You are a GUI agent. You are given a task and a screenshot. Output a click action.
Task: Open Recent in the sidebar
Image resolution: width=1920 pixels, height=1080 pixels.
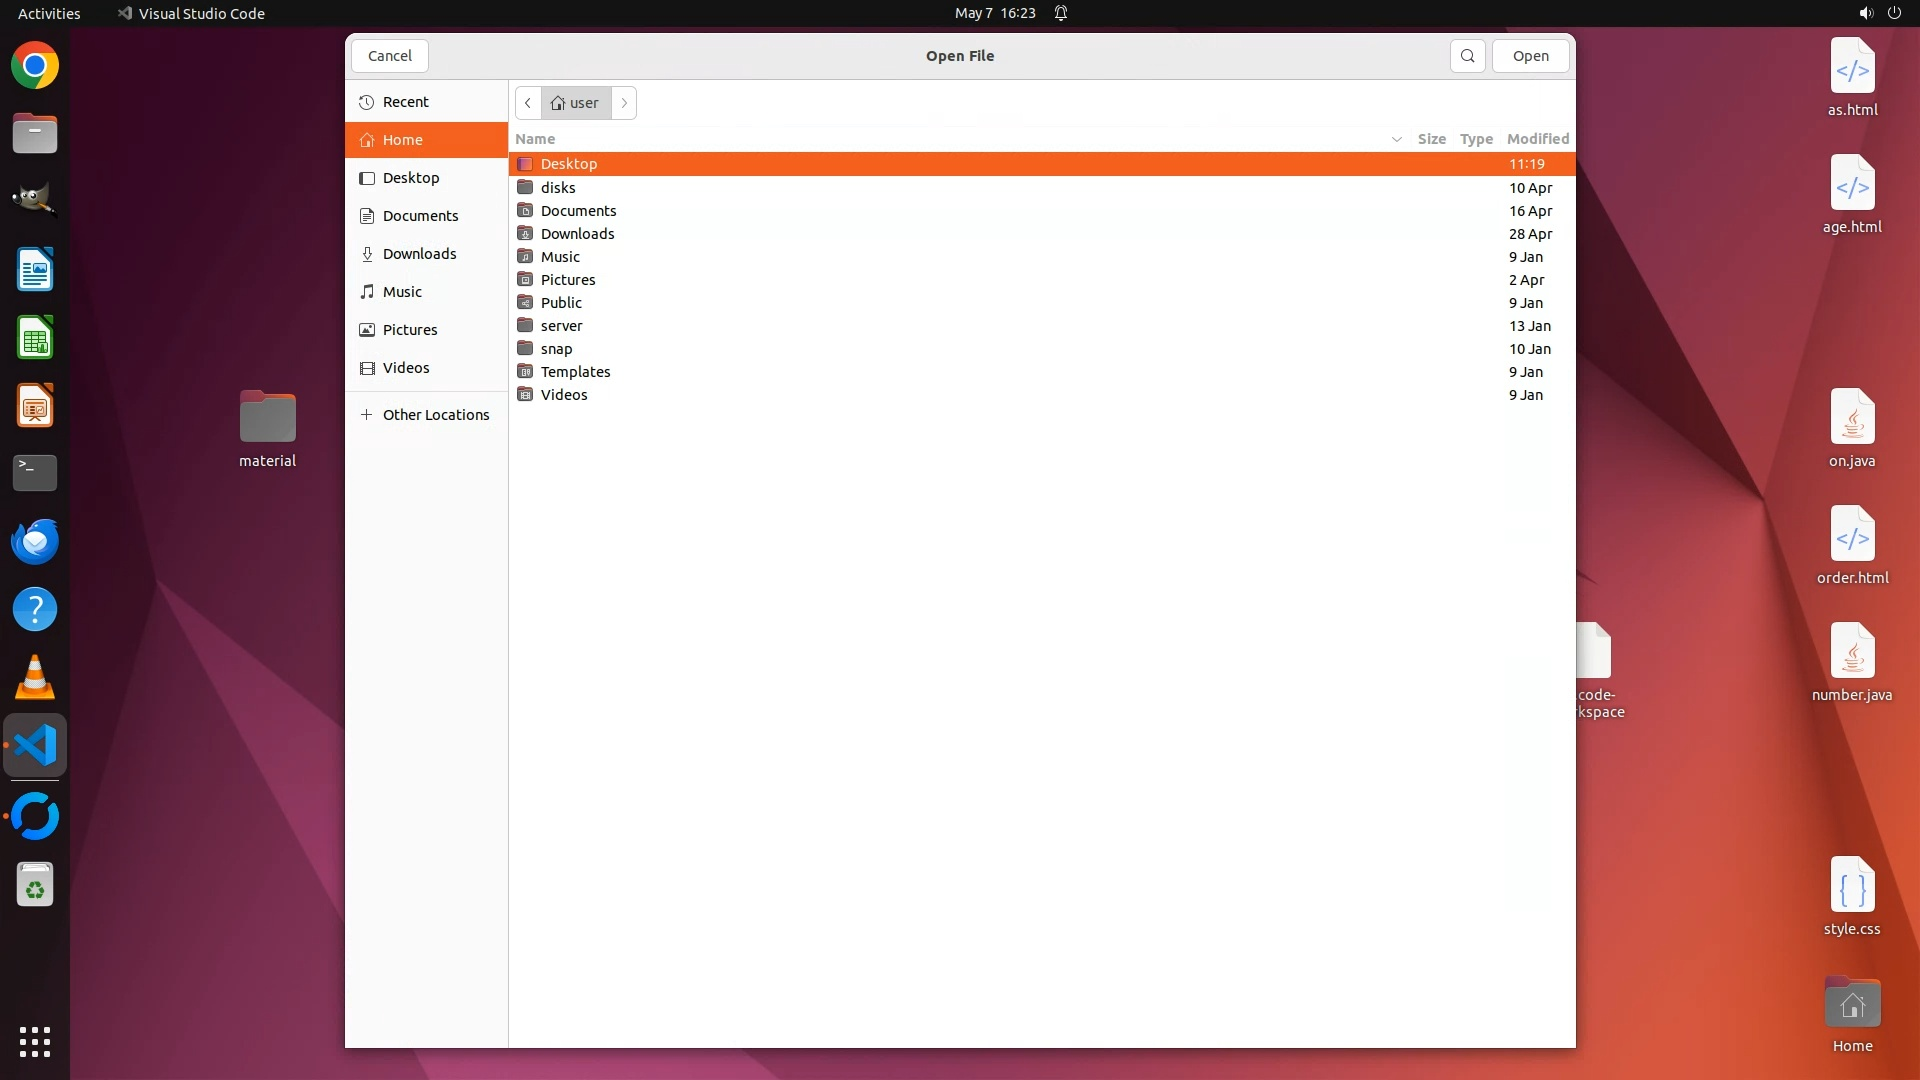tap(405, 102)
